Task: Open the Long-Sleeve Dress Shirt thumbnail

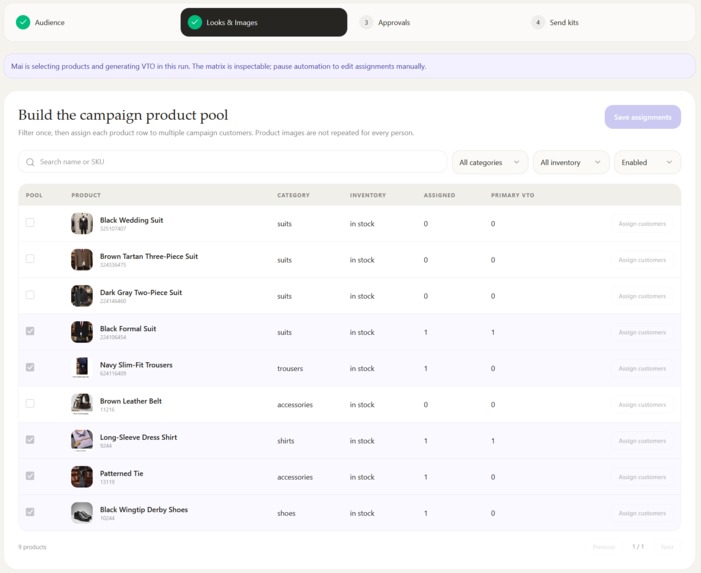Action: (82, 441)
